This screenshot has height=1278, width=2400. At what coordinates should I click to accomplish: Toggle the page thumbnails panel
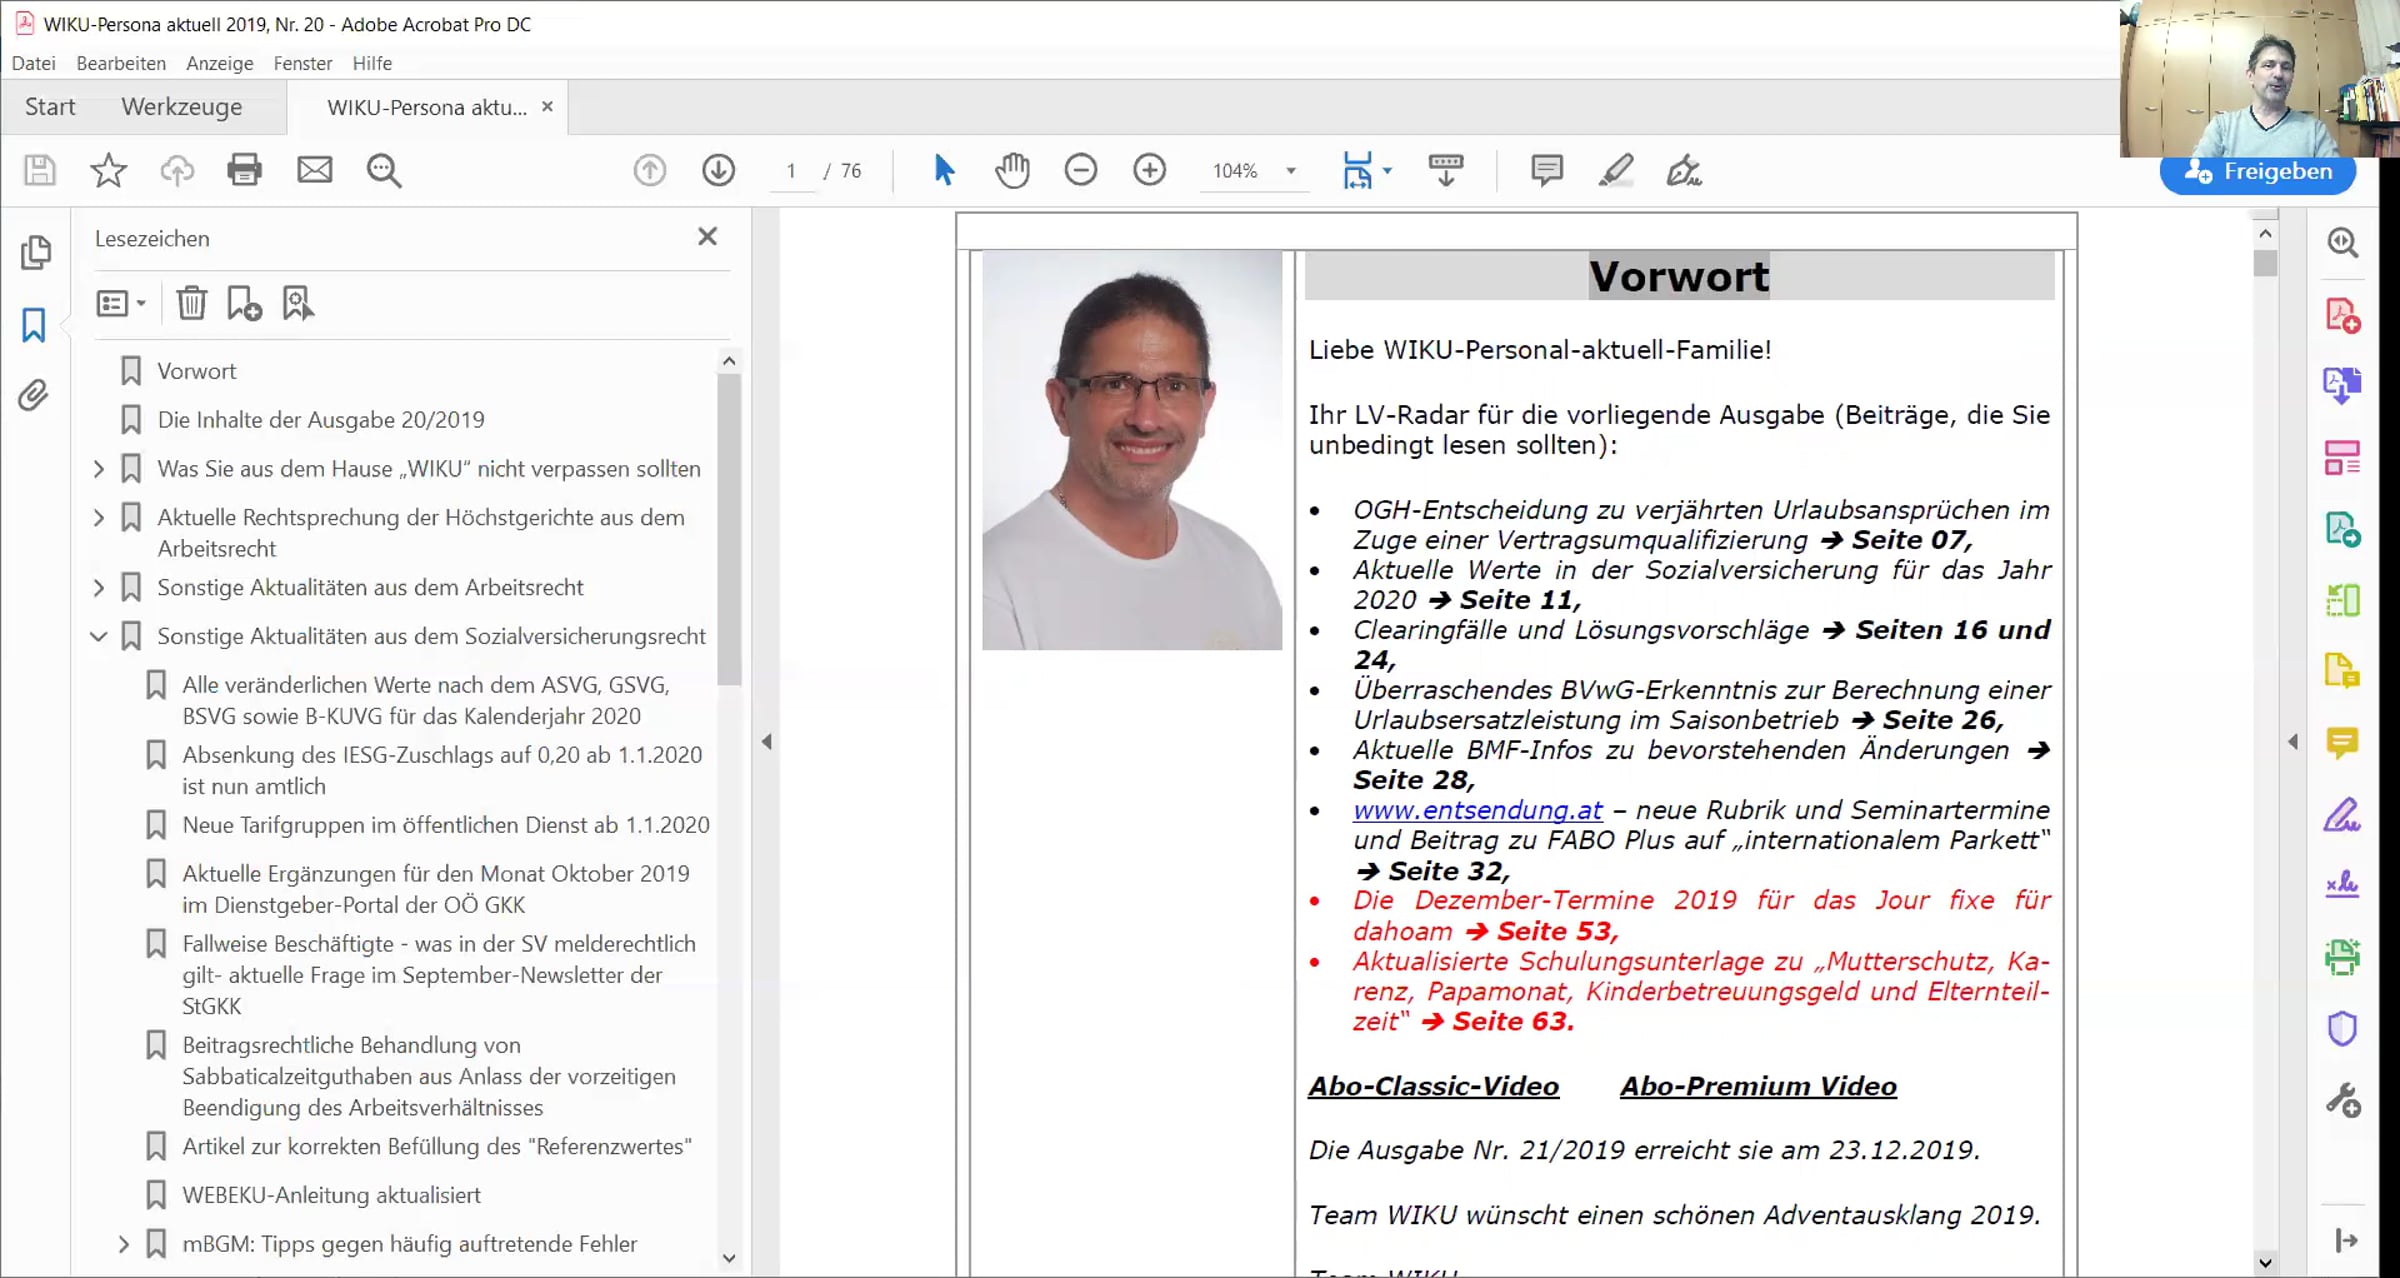(35, 252)
